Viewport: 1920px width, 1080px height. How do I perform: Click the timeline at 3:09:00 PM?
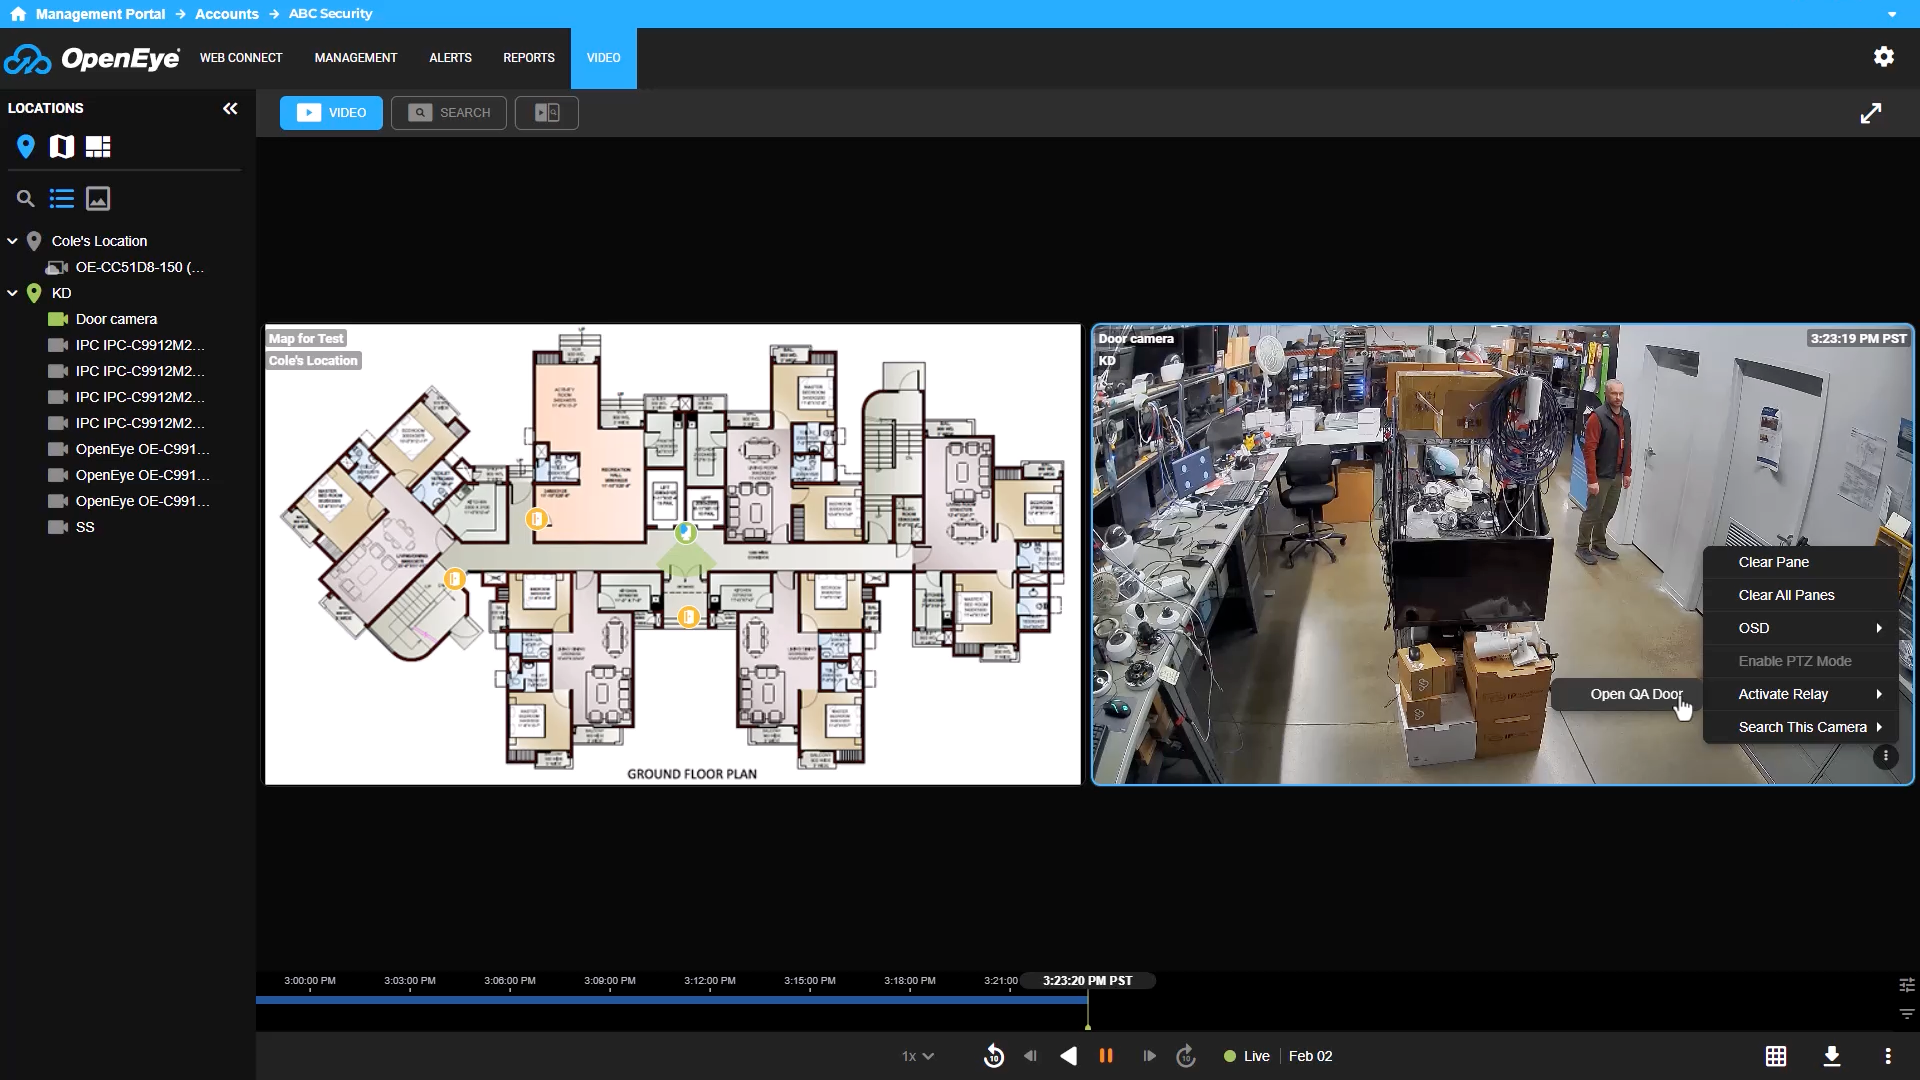(610, 998)
